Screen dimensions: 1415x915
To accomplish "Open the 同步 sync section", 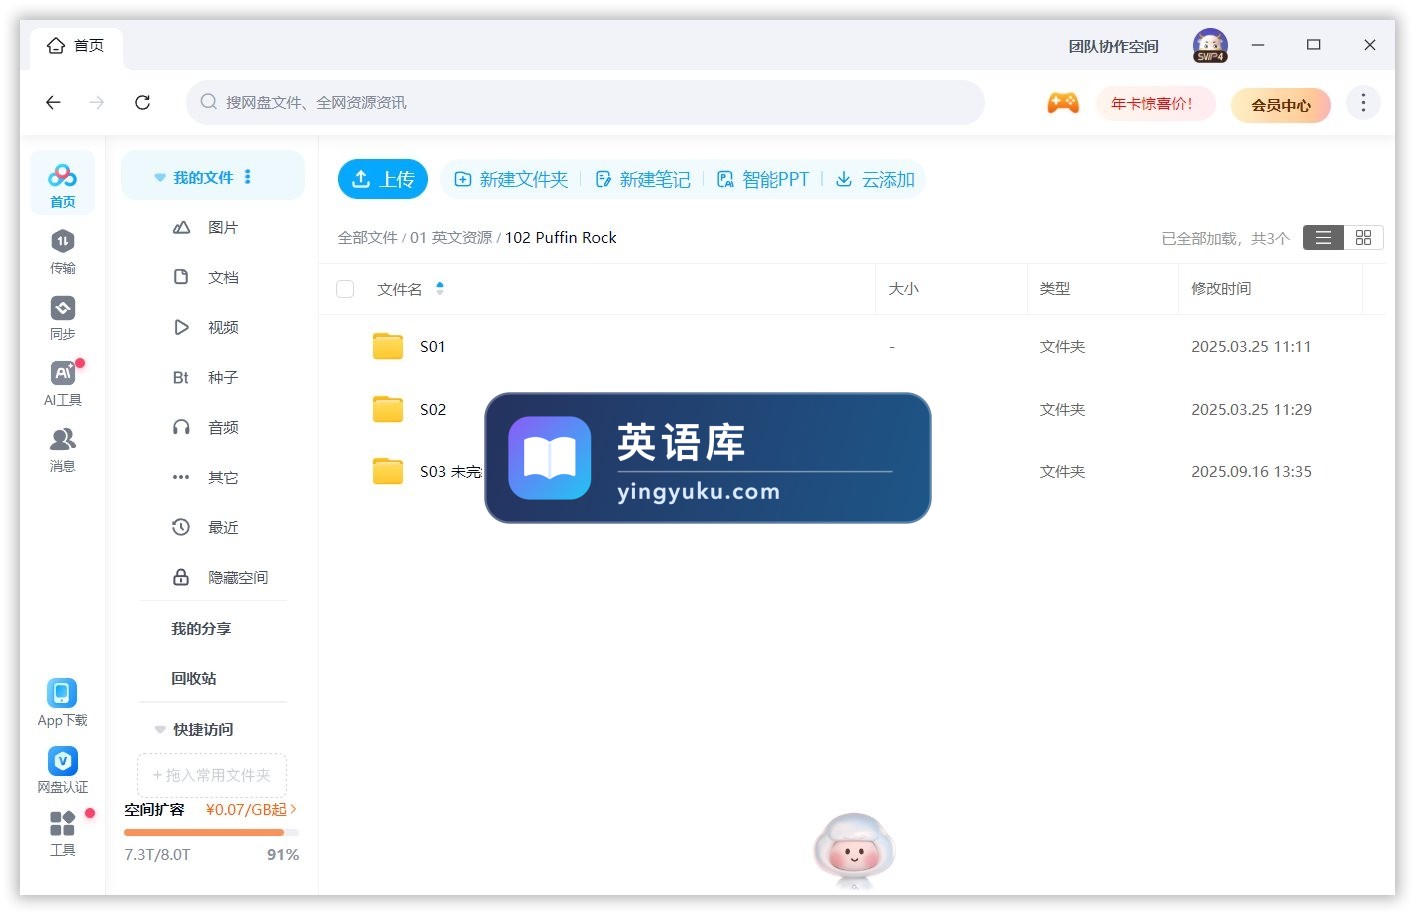I will pyautogui.click(x=62, y=317).
